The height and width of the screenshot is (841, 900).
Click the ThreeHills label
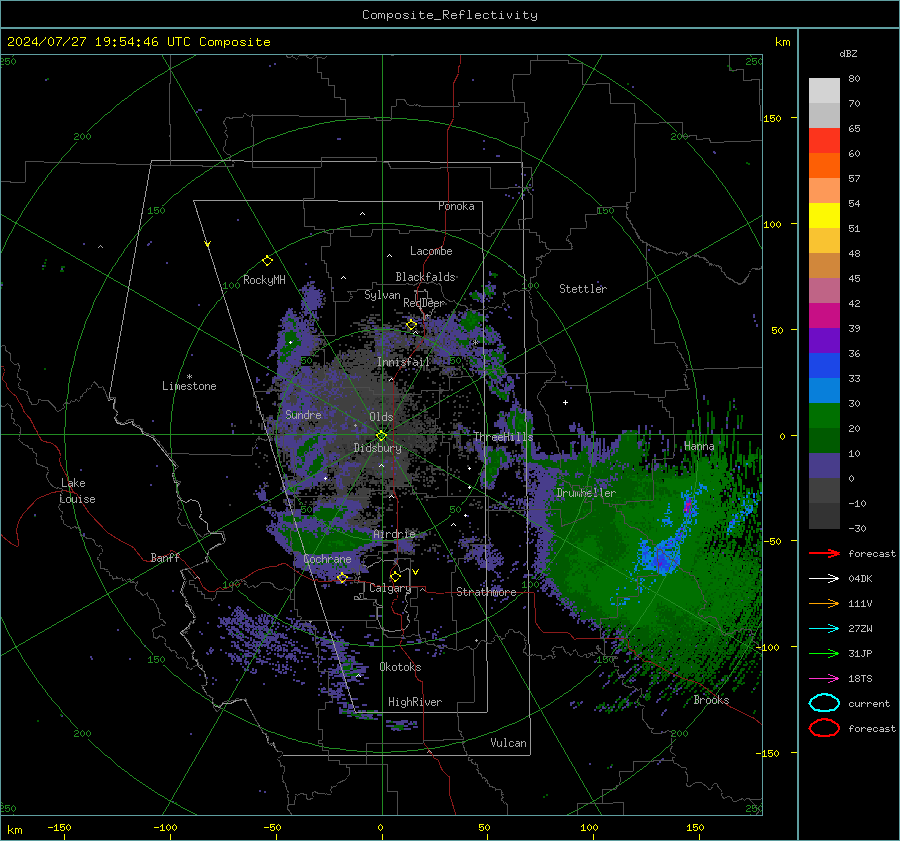pyautogui.click(x=503, y=437)
